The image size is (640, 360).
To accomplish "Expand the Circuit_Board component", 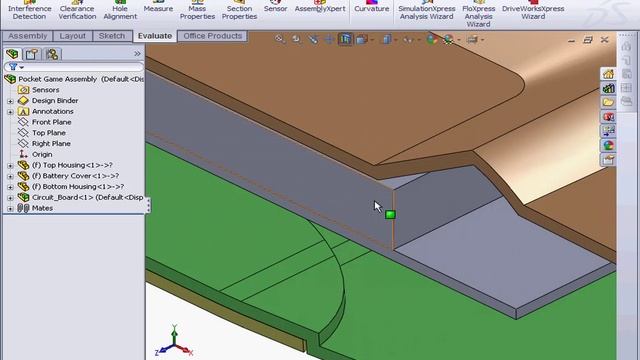I will coord(10,198).
